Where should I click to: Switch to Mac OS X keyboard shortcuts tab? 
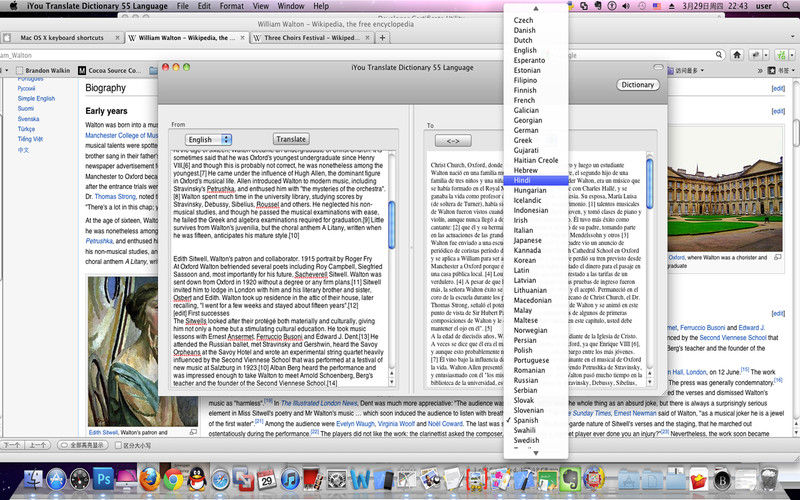tap(62, 38)
